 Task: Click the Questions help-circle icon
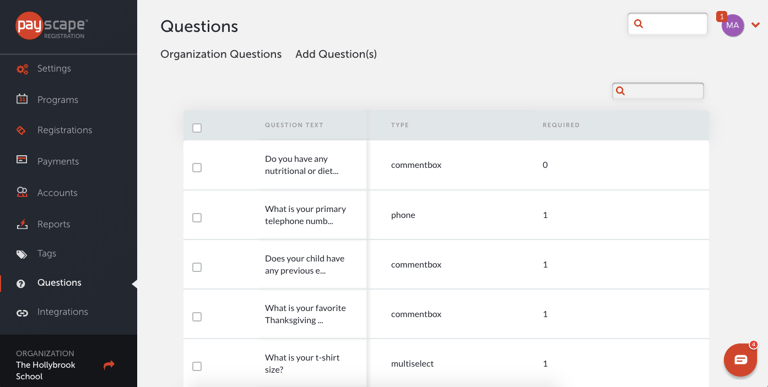click(x=21, y=283)
